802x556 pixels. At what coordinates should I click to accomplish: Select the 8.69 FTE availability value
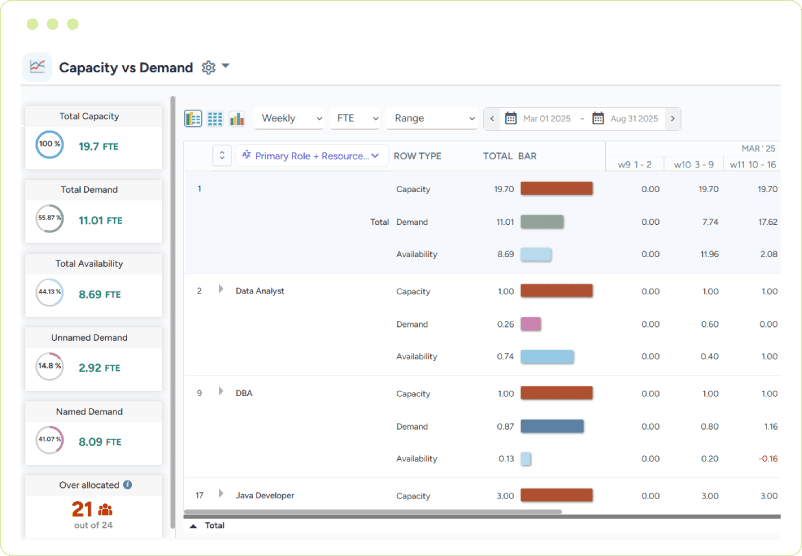point(100,295)
